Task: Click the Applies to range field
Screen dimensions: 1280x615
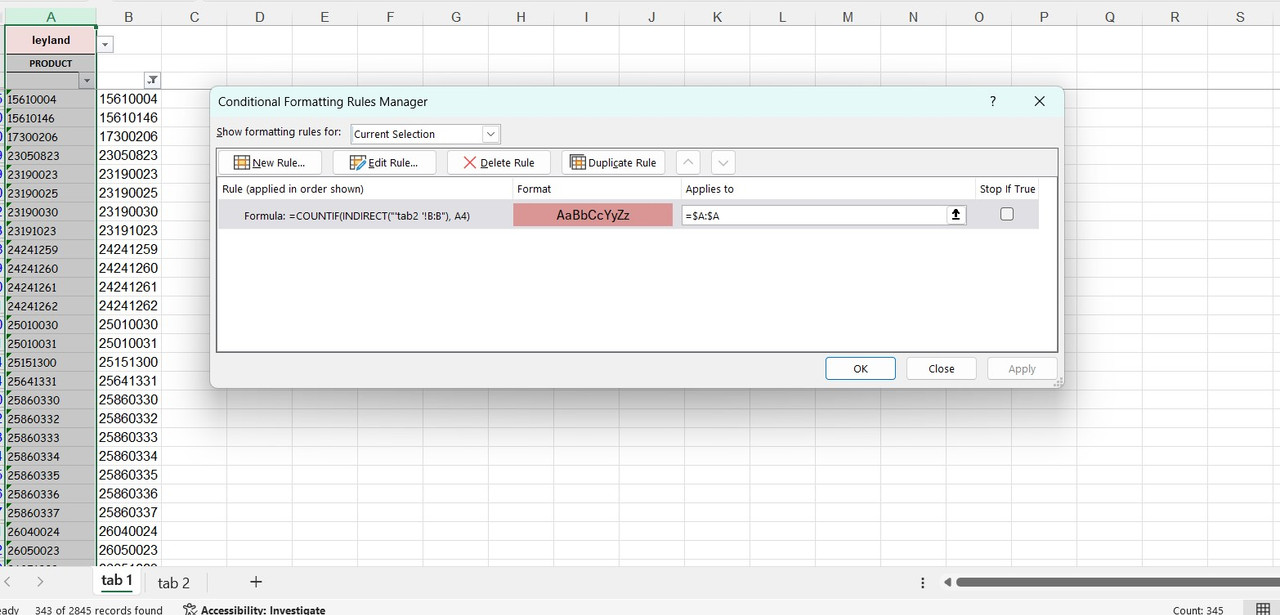Action: (814, 215)
